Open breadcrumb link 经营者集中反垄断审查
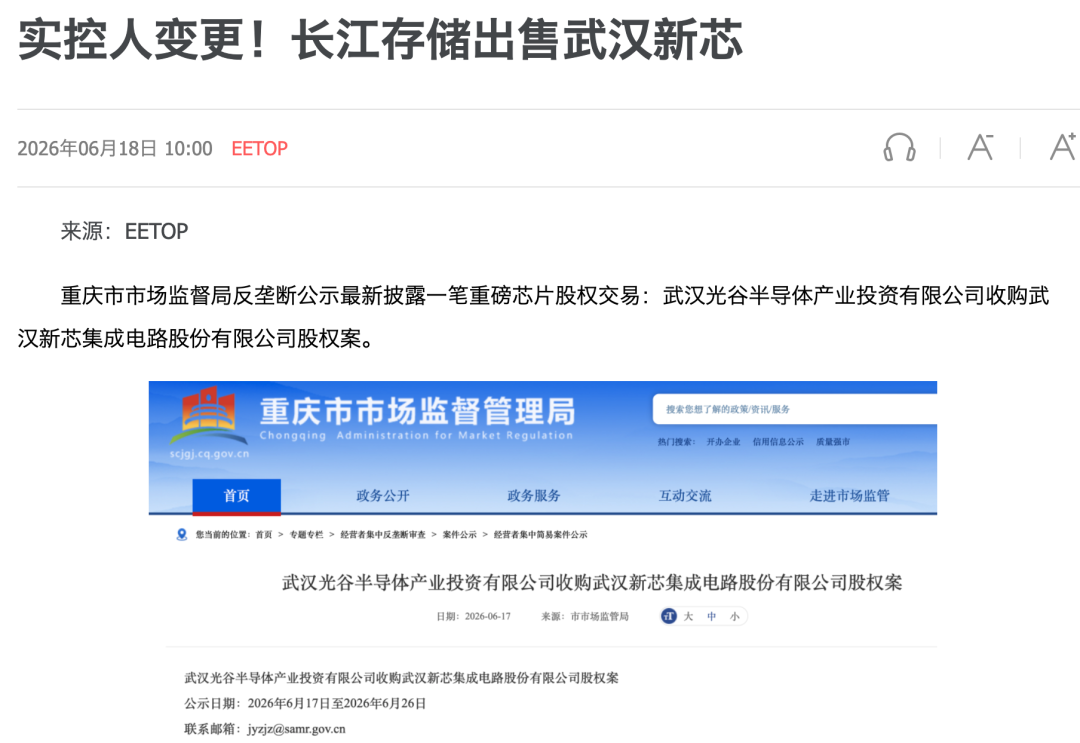Screen dimensions: 1080x743 [383, 535]
